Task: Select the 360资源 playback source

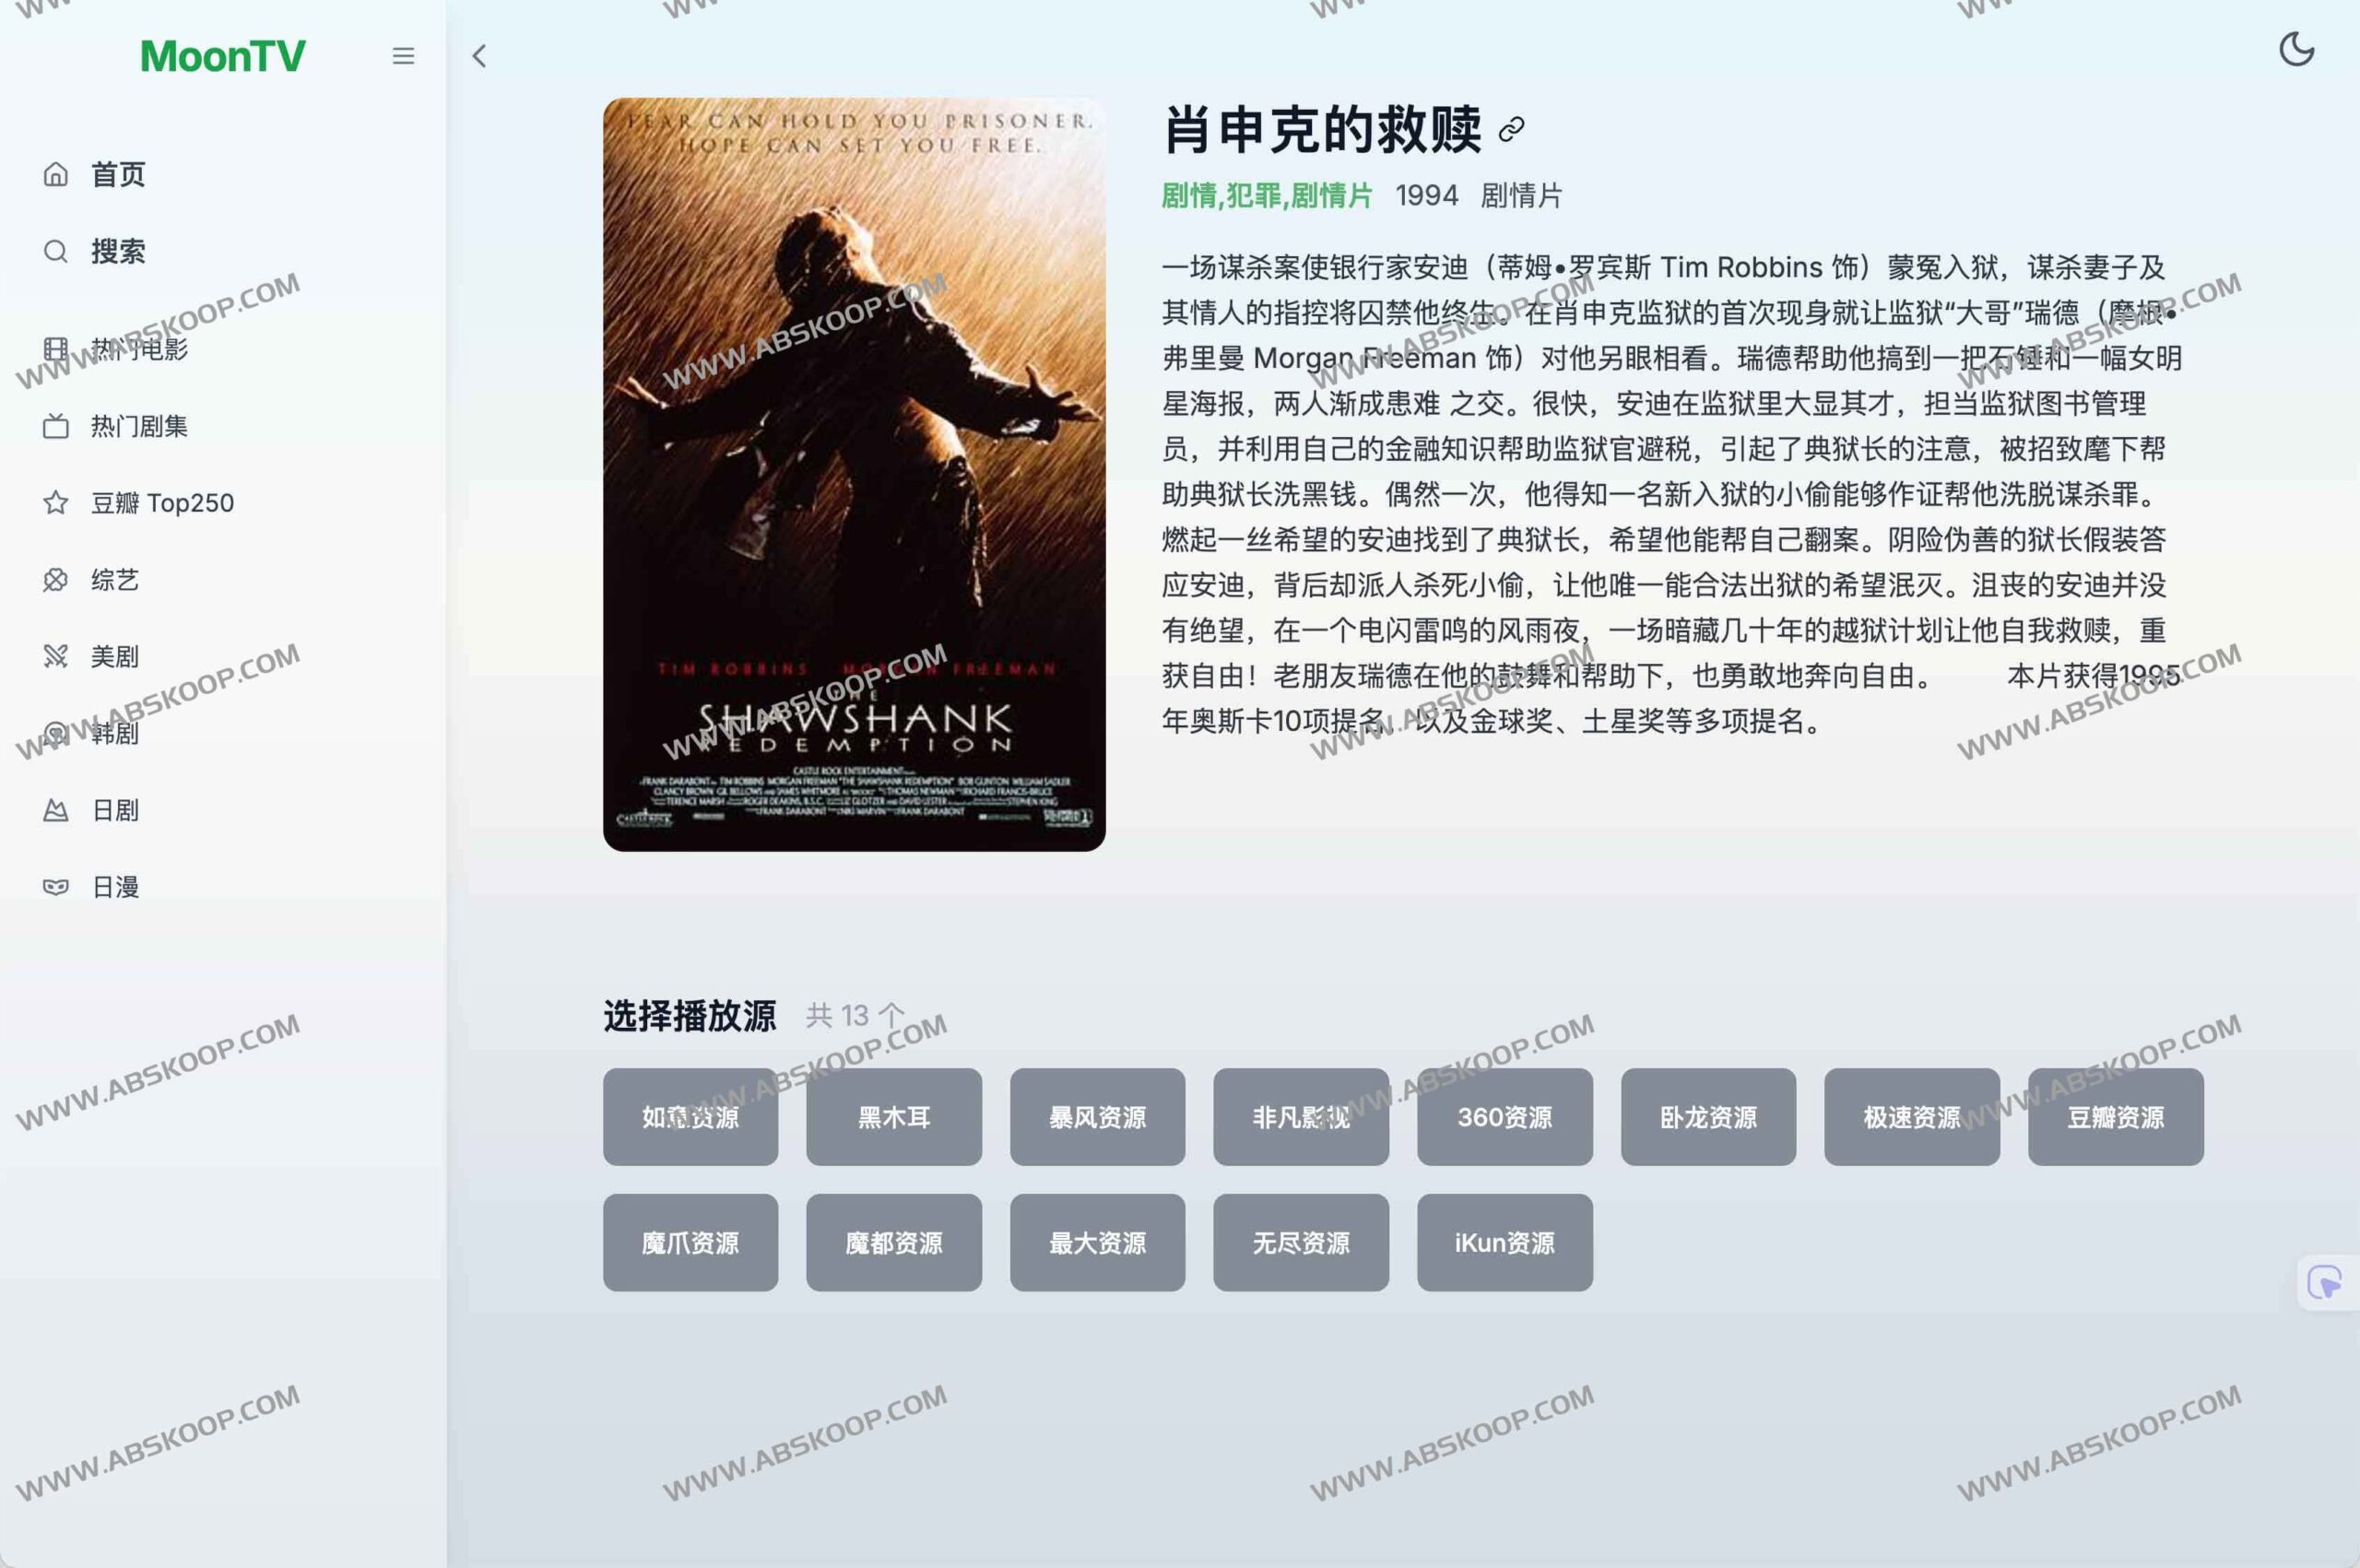Action: point(1504,1117)
